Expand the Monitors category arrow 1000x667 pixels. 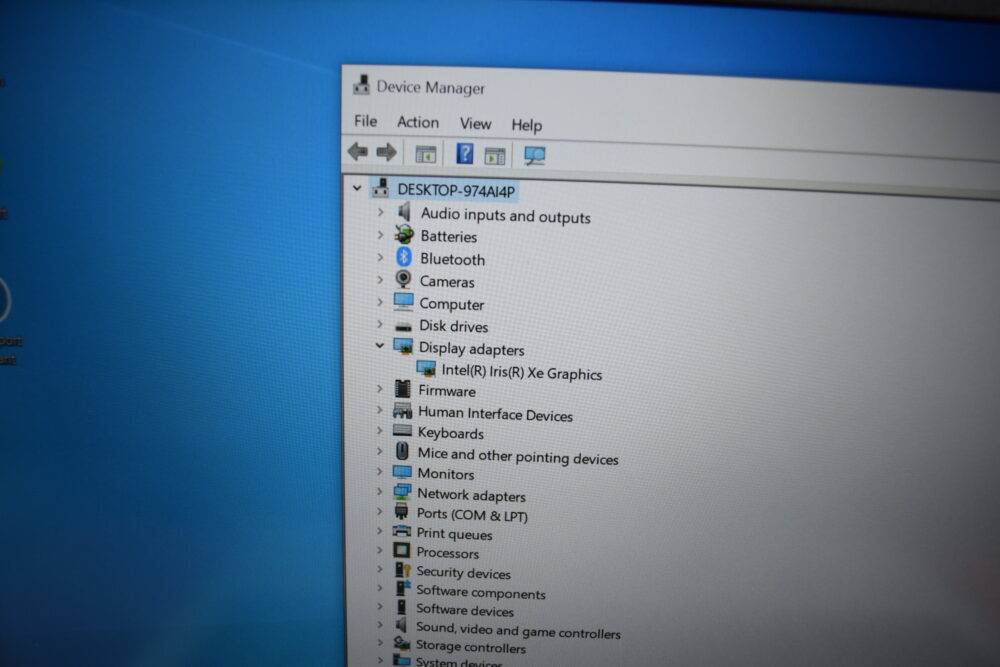[379, 471]
